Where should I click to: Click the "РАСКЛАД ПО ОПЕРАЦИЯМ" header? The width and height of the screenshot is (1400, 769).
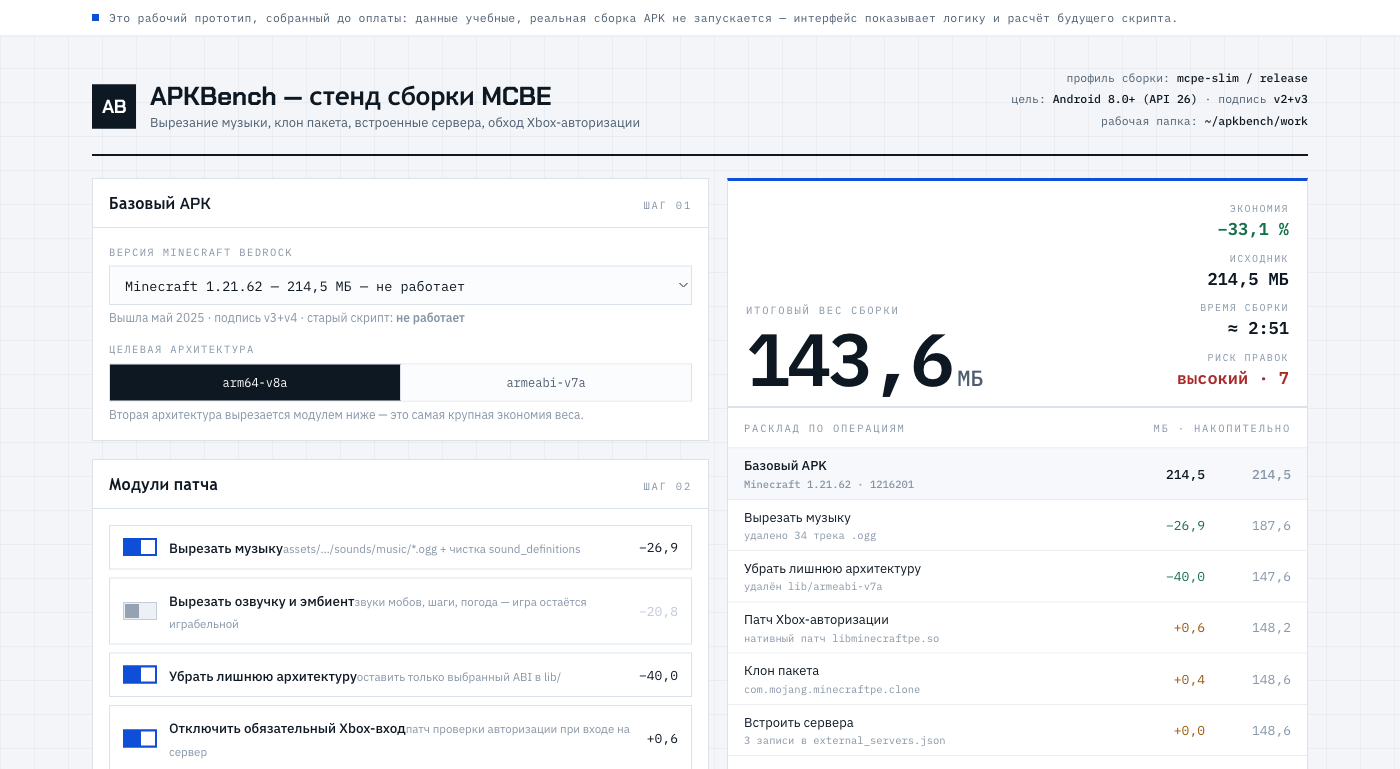click(824, 429)
